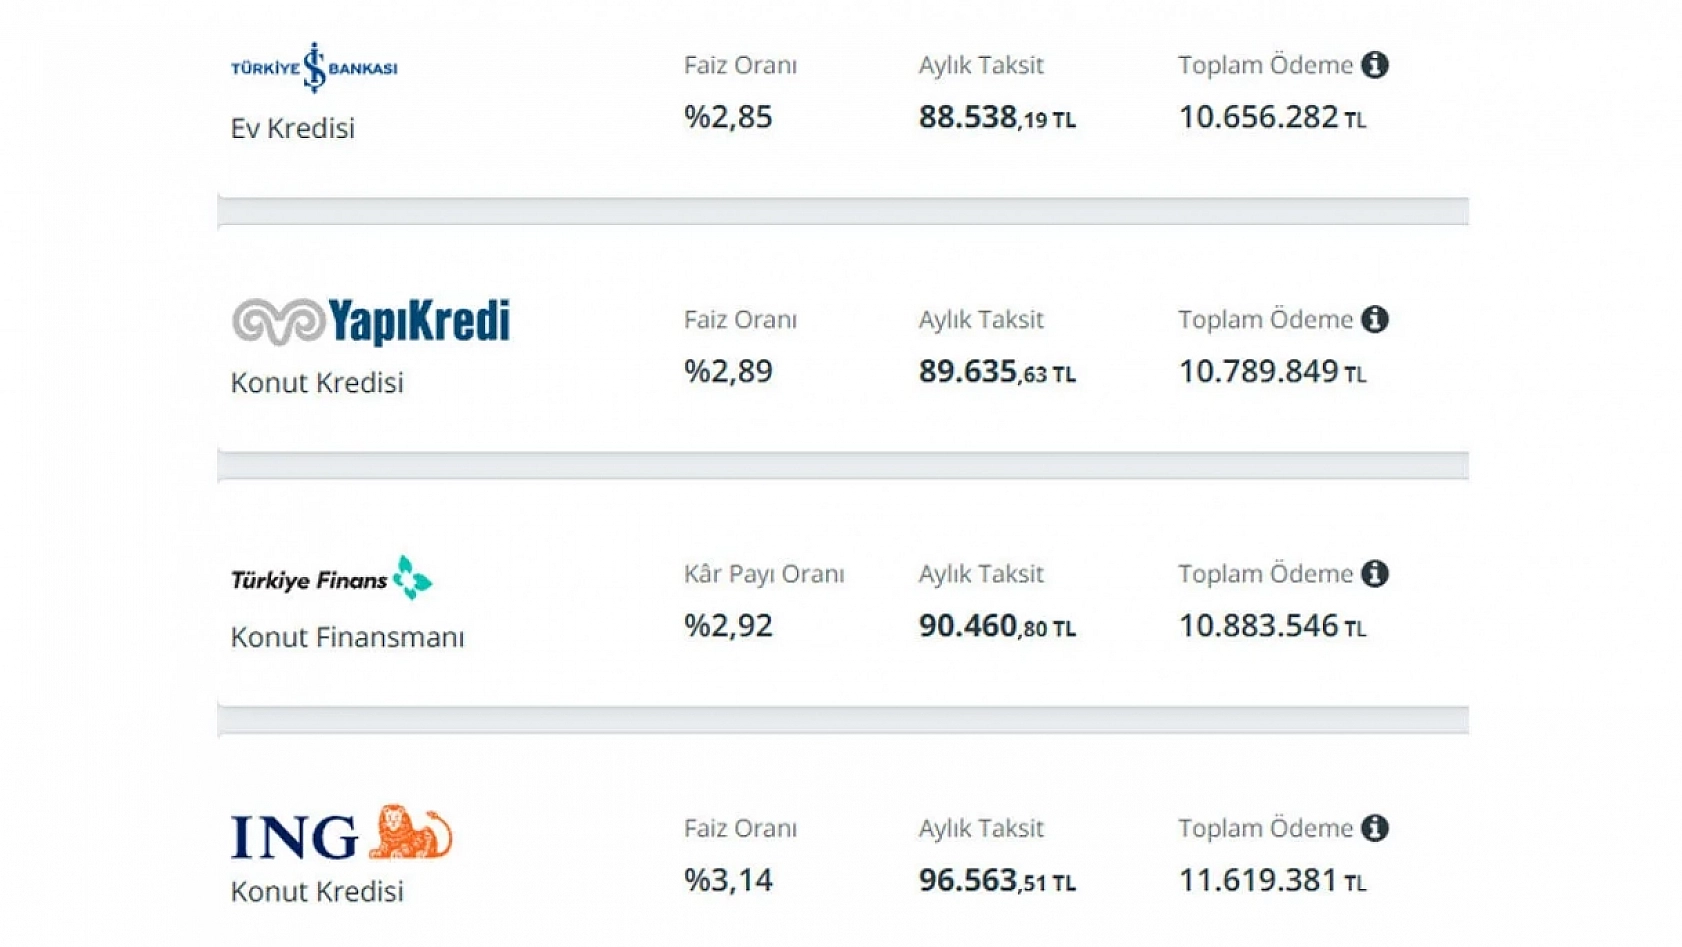The height and width of the screenshot is (947, 1682).
Task: Select the Konut Finansmanı label
Action: [347, 637]
